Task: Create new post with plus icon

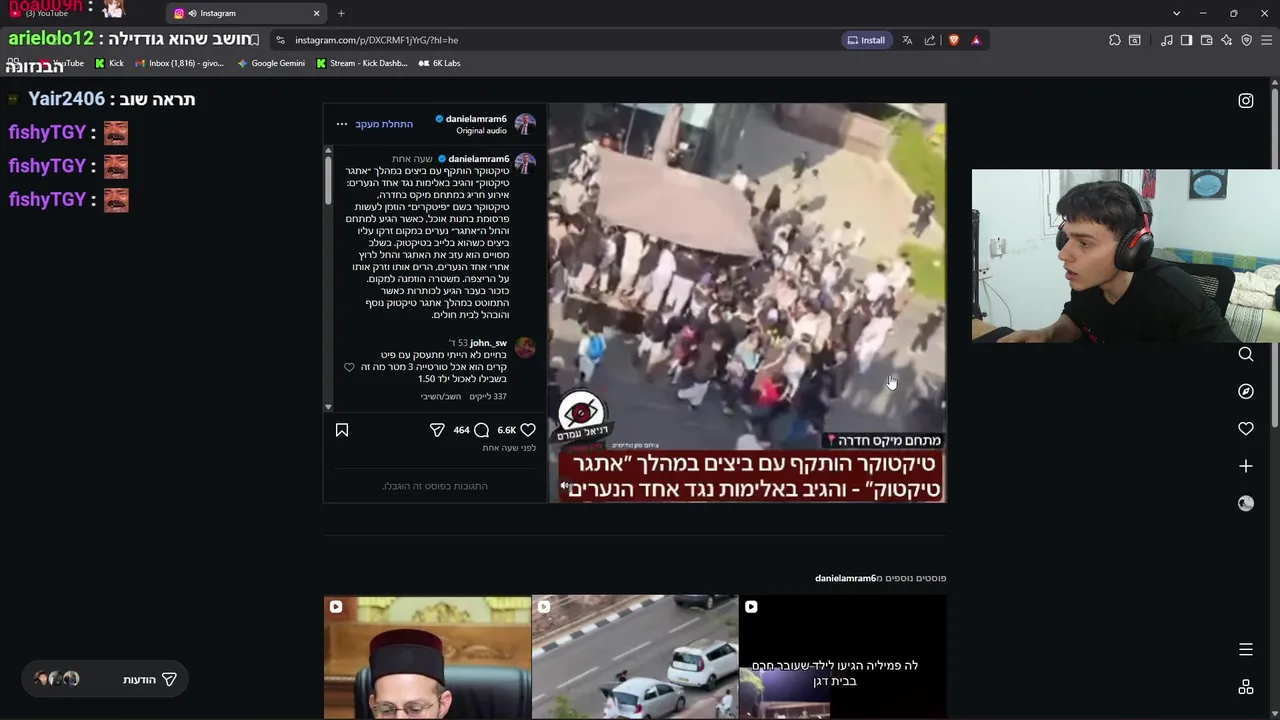Action: pos(1246,466)
